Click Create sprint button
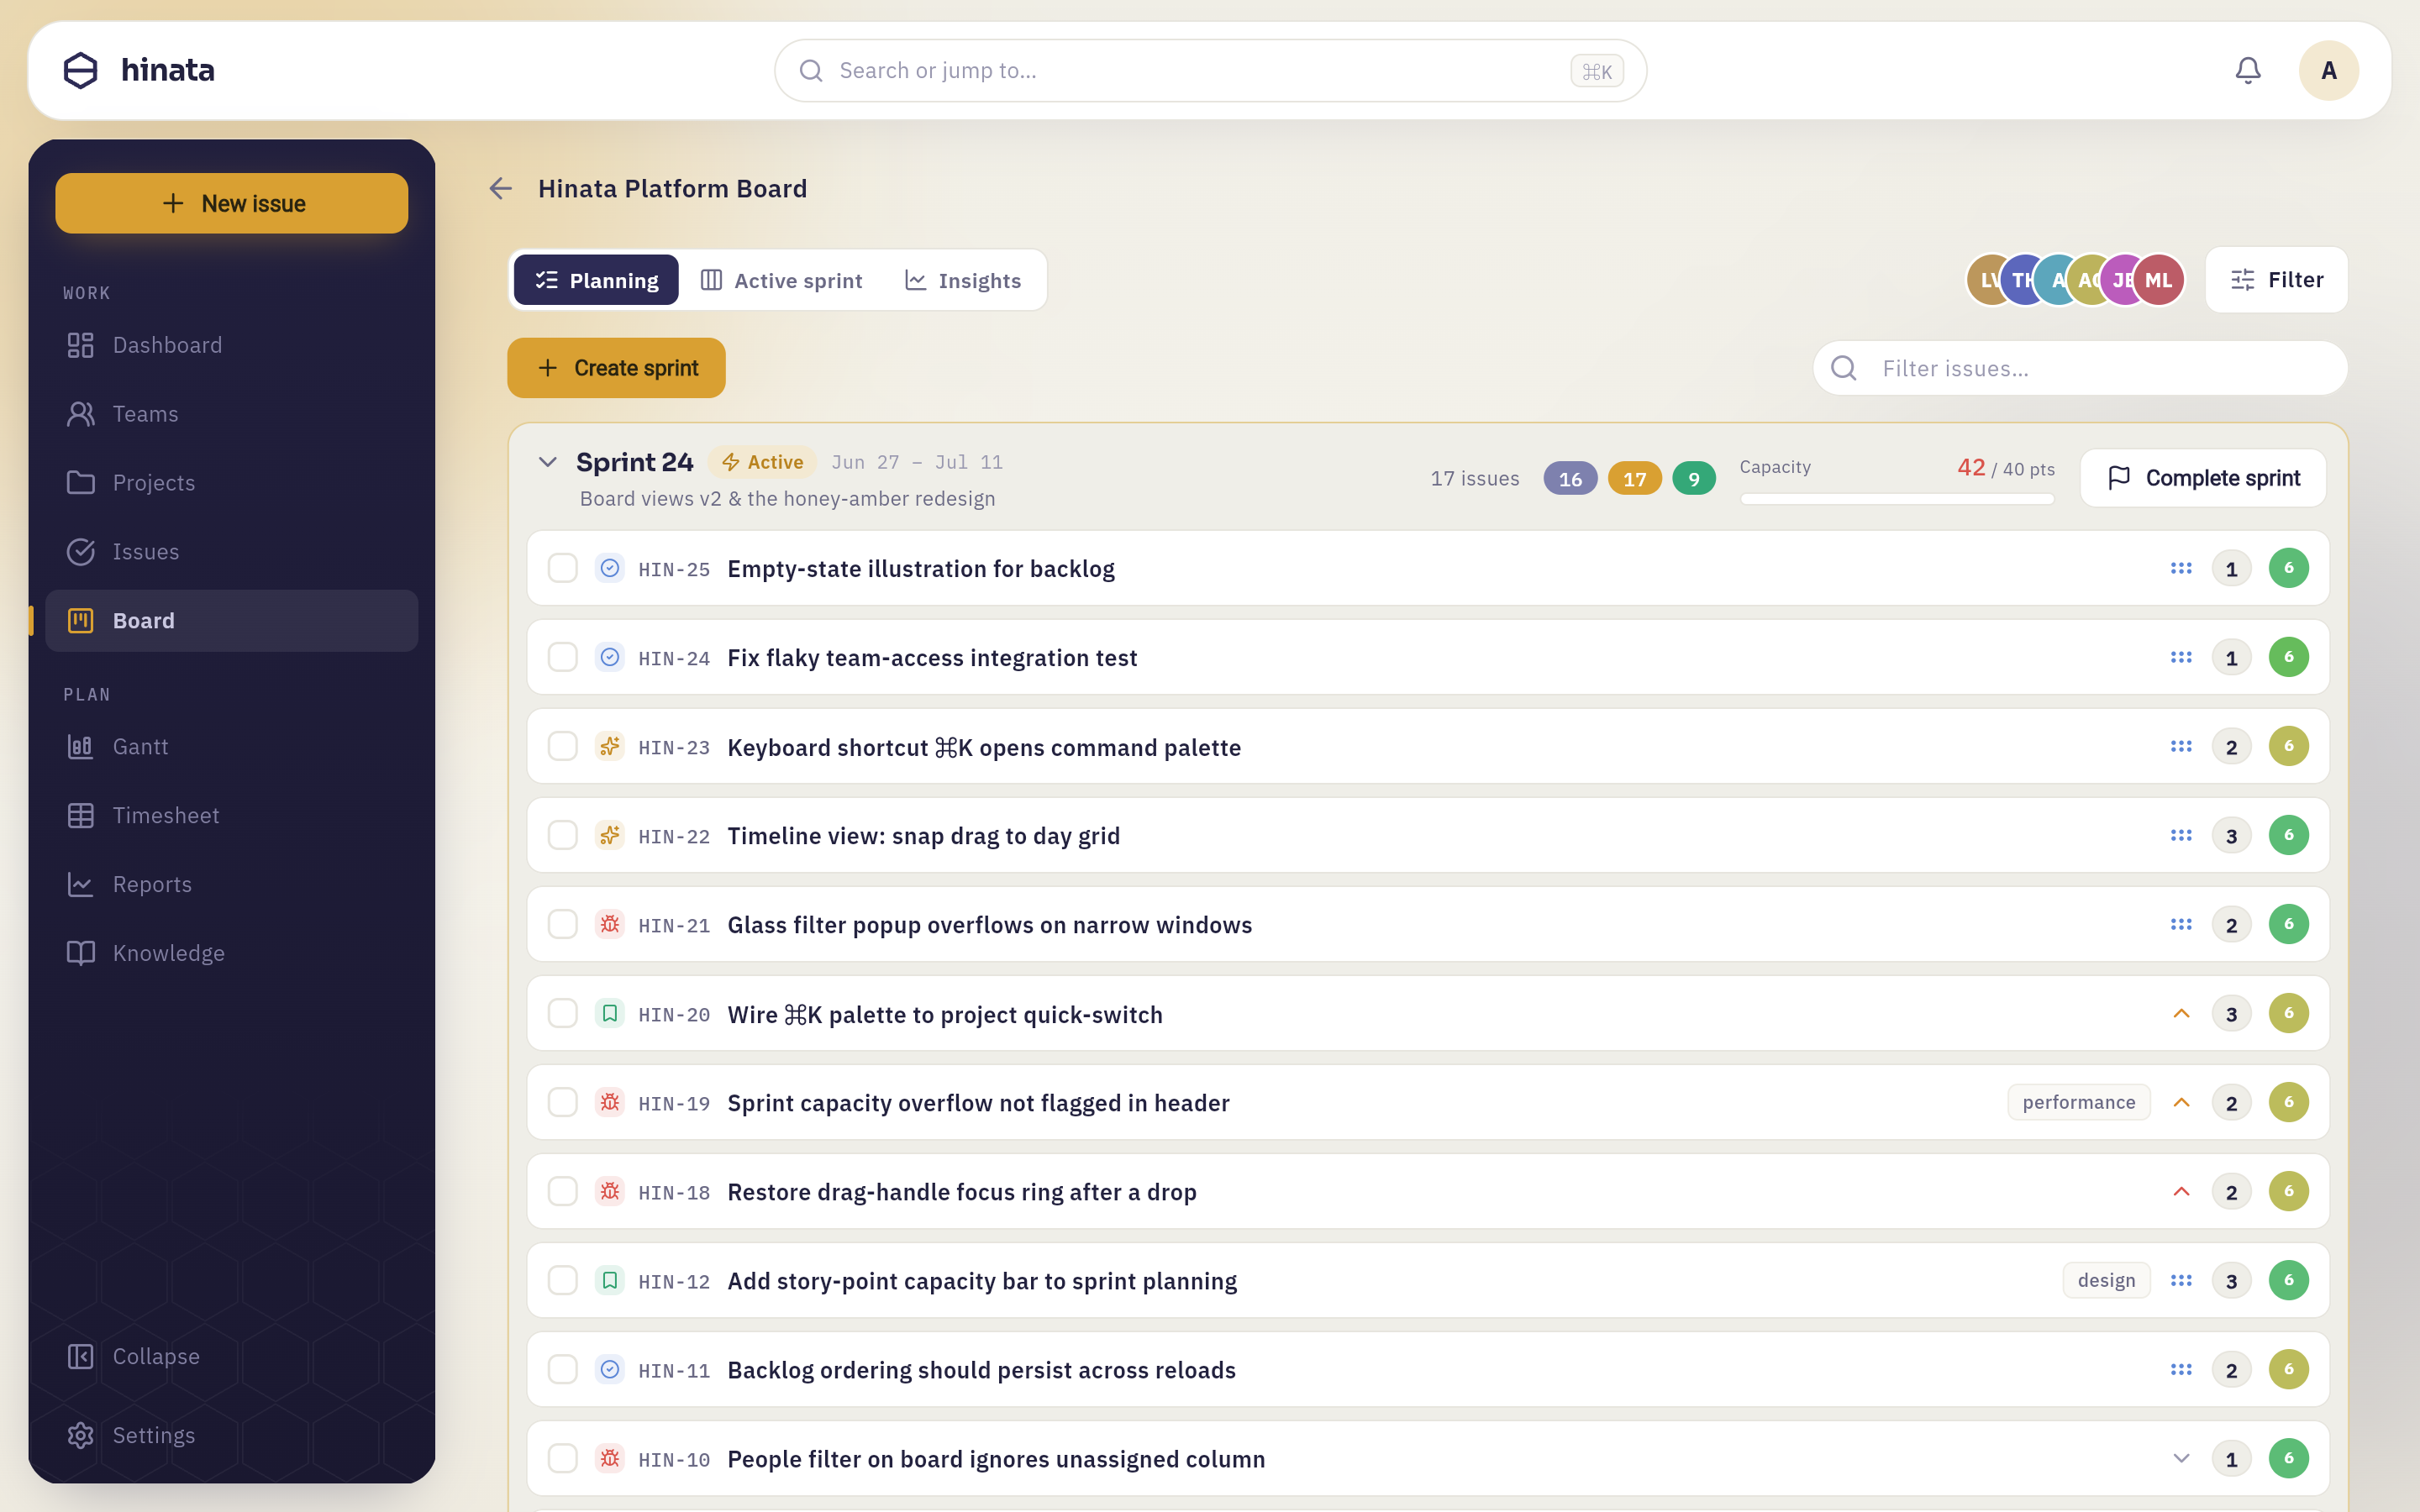Screen dimensions: 2420x1512 pos(616,368)
